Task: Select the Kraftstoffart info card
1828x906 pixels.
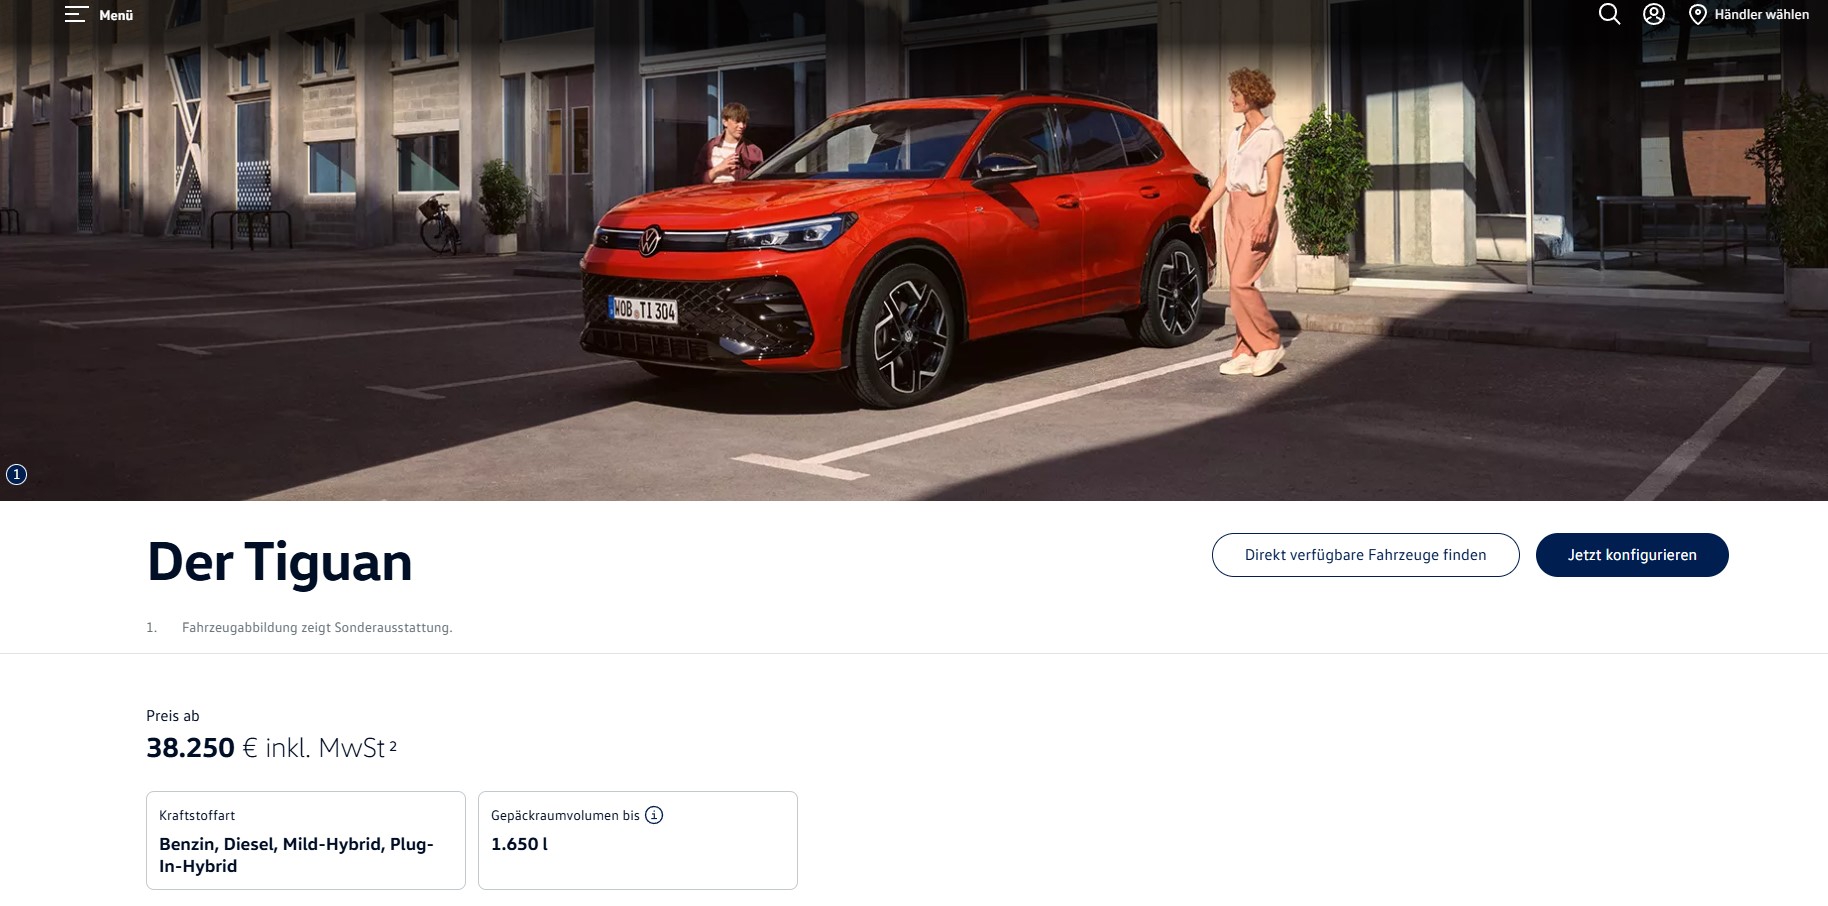Action: [306, 840]
